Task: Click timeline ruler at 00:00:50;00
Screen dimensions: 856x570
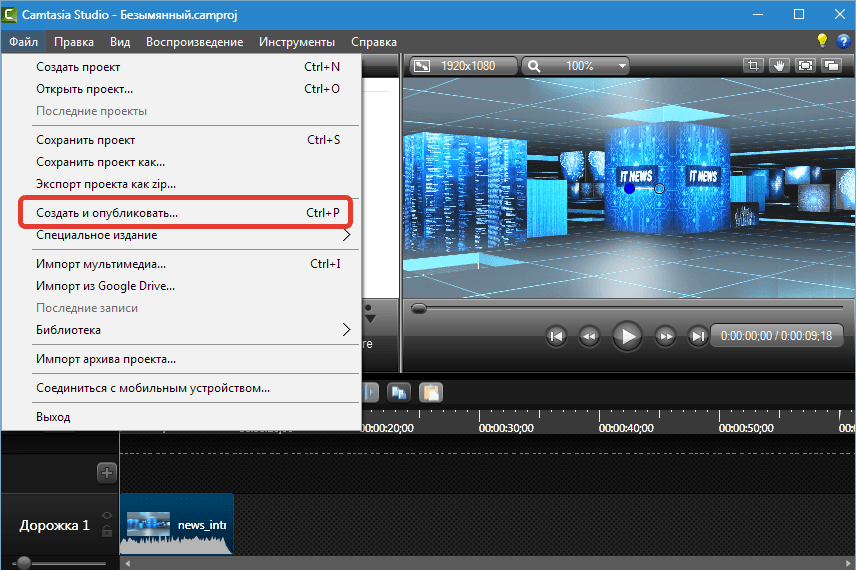Action: tap(746, 428)
